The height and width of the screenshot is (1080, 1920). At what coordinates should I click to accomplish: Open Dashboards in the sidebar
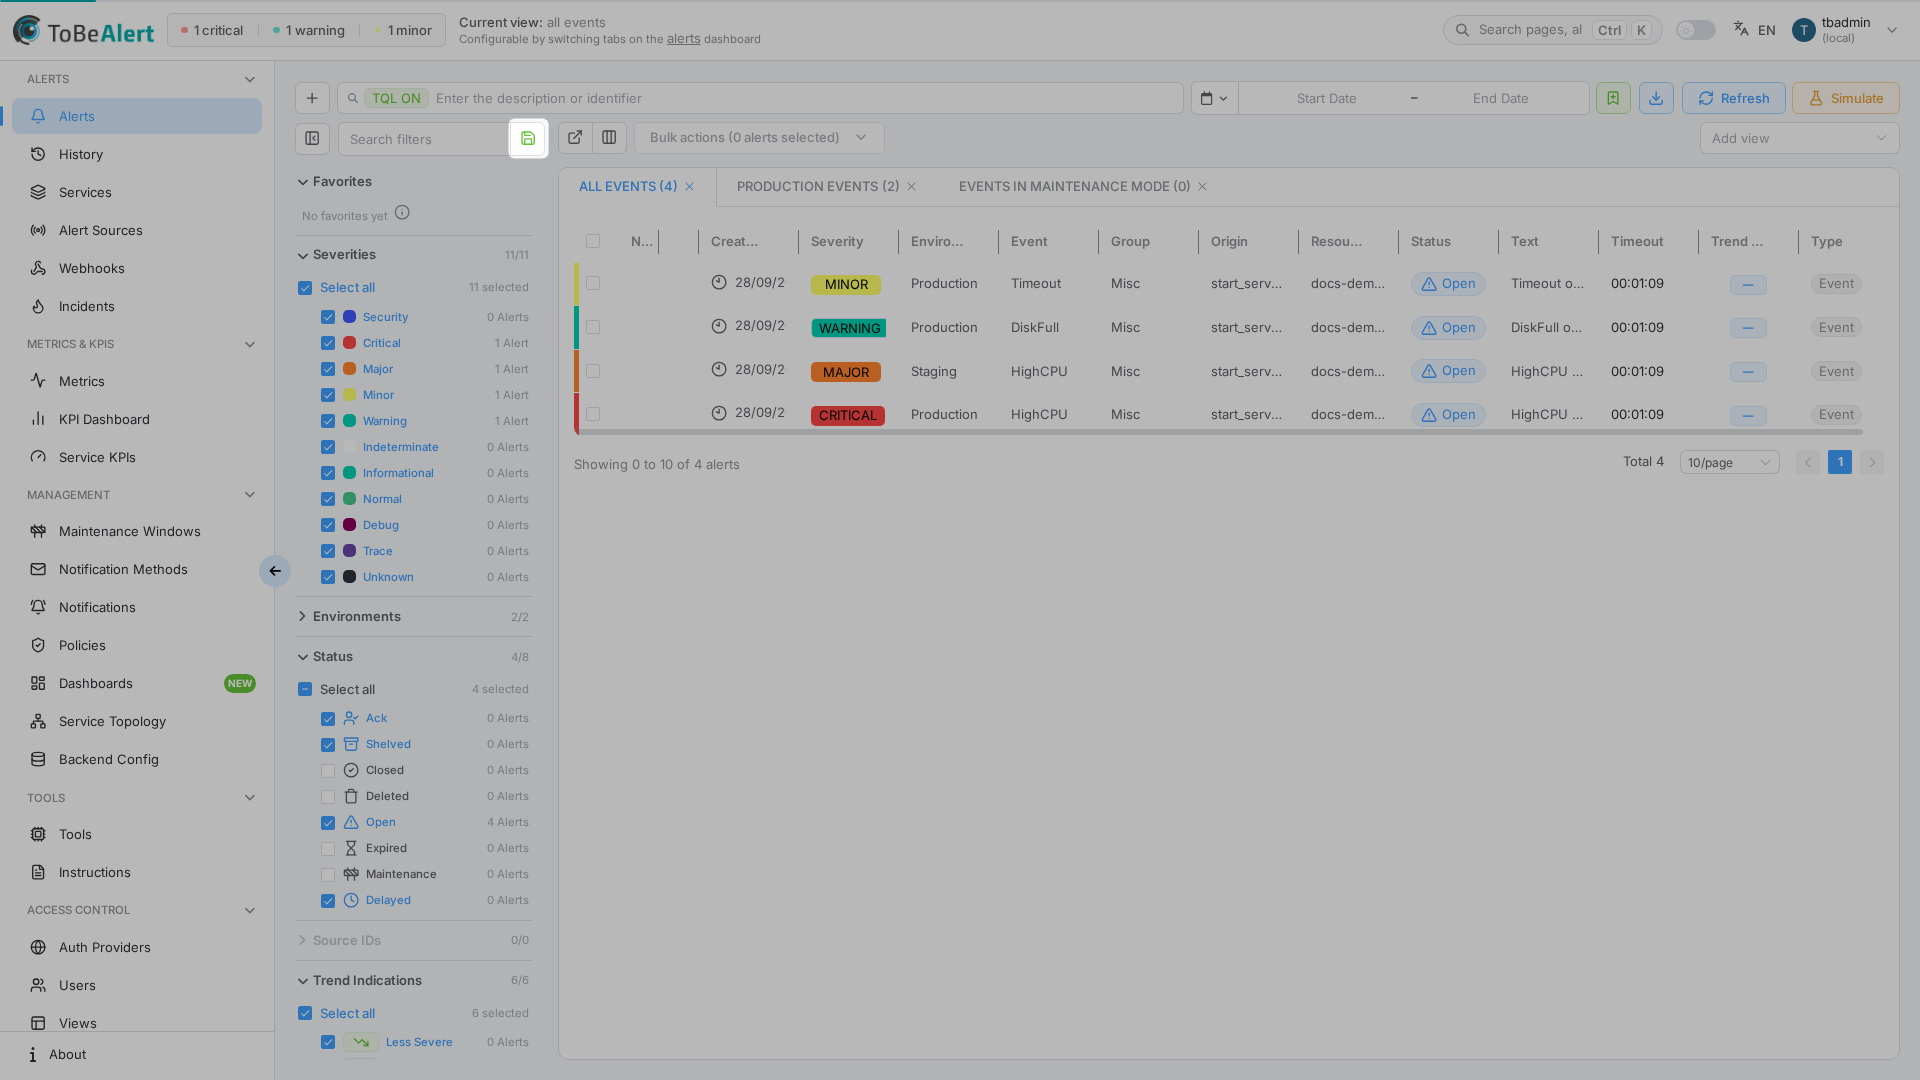click(137, 683)
